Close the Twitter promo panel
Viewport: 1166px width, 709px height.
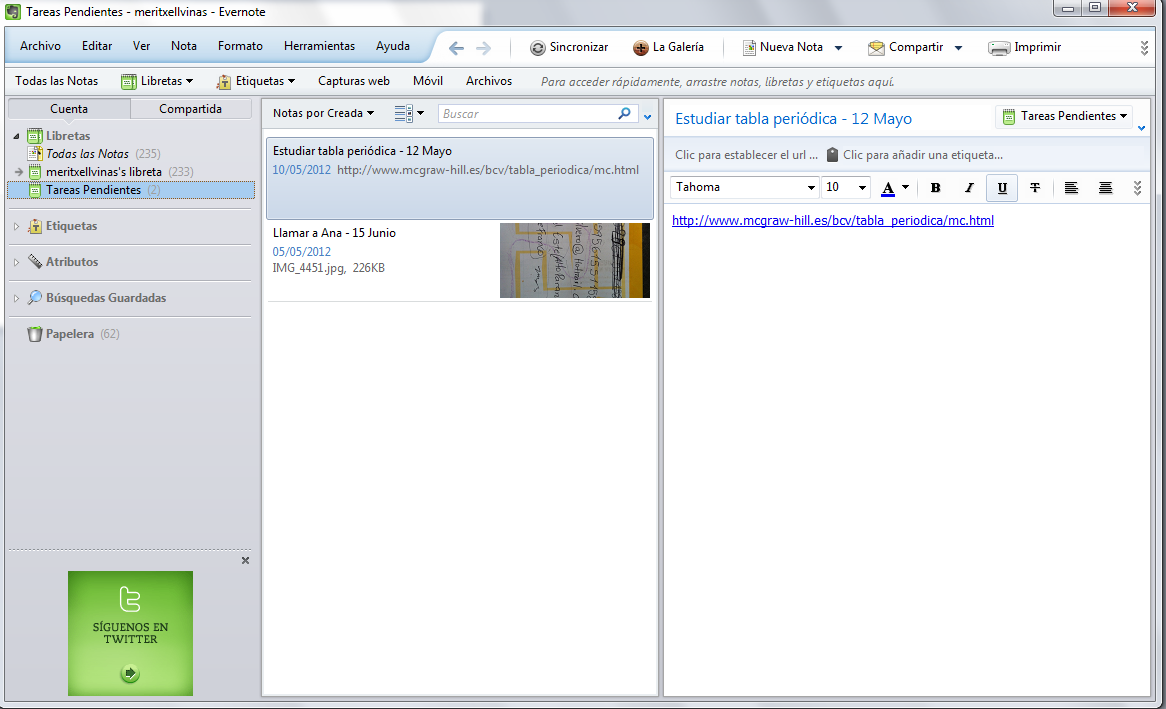click(245, 560)
